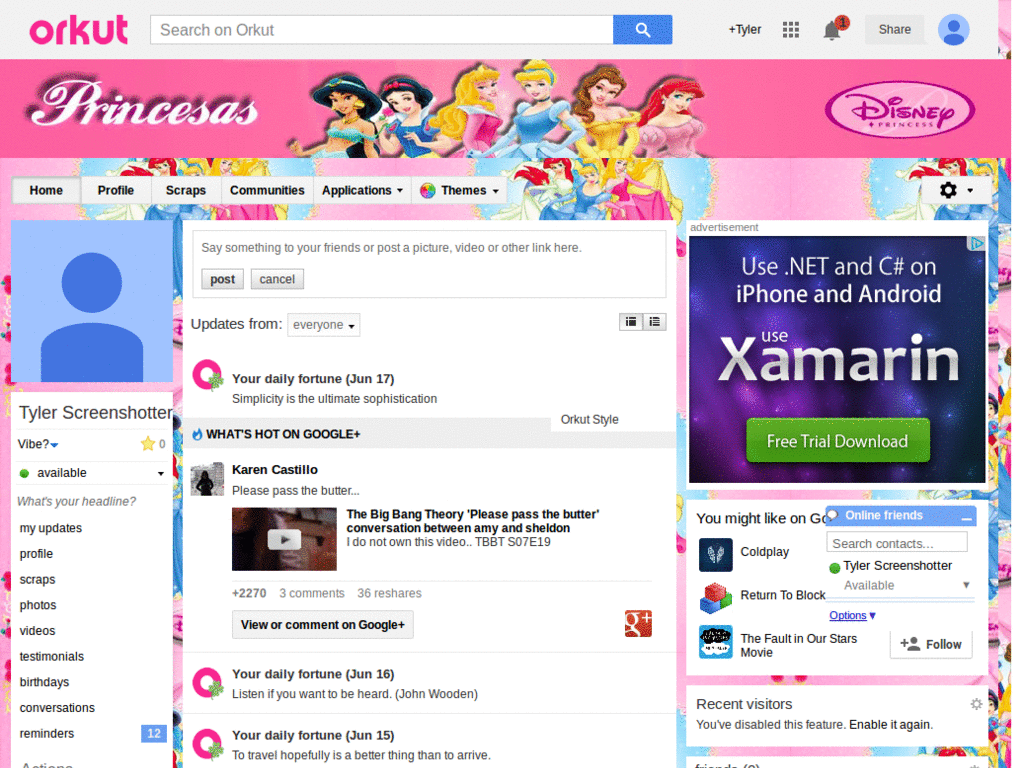
Task: Click Free Trial Download in the ad
Action: click(837, 441)
